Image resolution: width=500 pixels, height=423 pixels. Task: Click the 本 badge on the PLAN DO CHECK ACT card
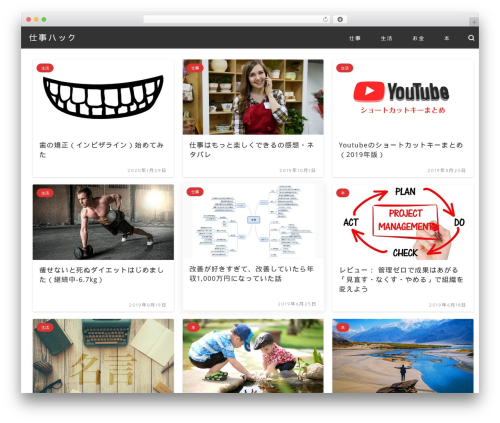click(343, 193)
